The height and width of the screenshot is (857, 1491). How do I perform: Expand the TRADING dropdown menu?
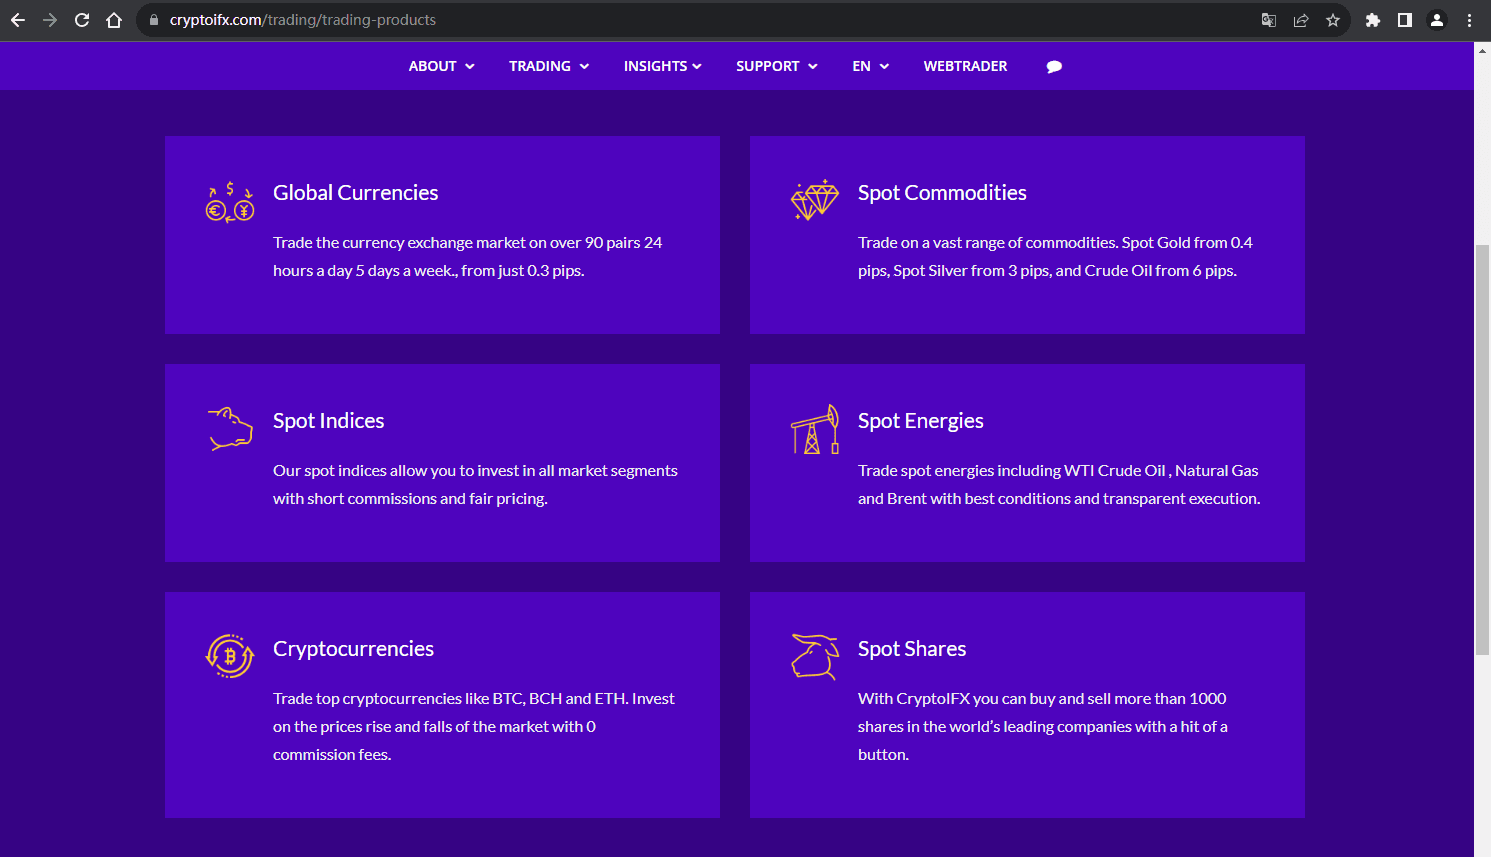pyautogui.click(x=549, y=66)
